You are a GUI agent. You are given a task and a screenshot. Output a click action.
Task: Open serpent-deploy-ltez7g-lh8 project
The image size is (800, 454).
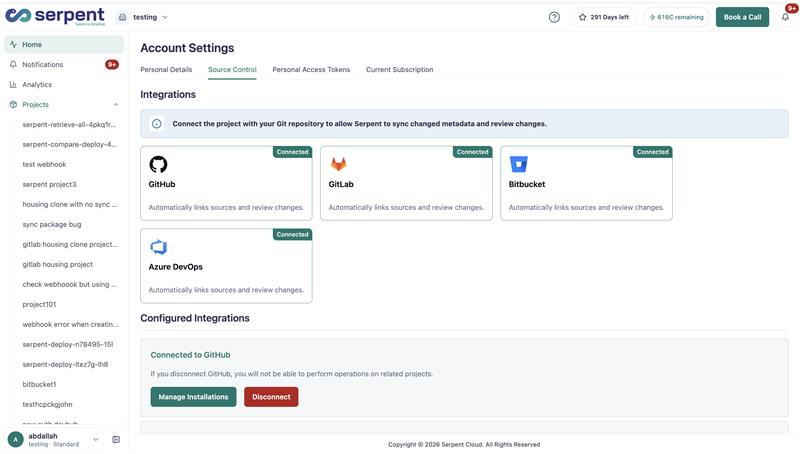click(x=65, y=364)
